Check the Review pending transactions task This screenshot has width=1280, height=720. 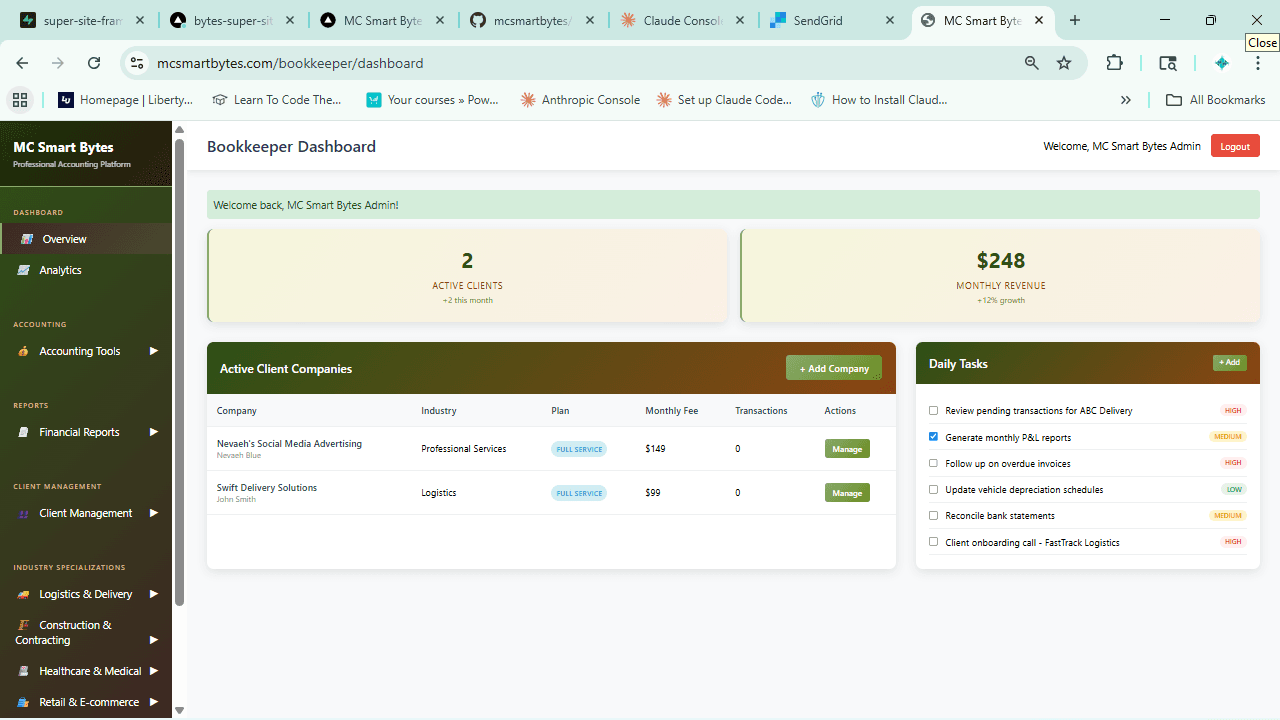coord(933,410)
